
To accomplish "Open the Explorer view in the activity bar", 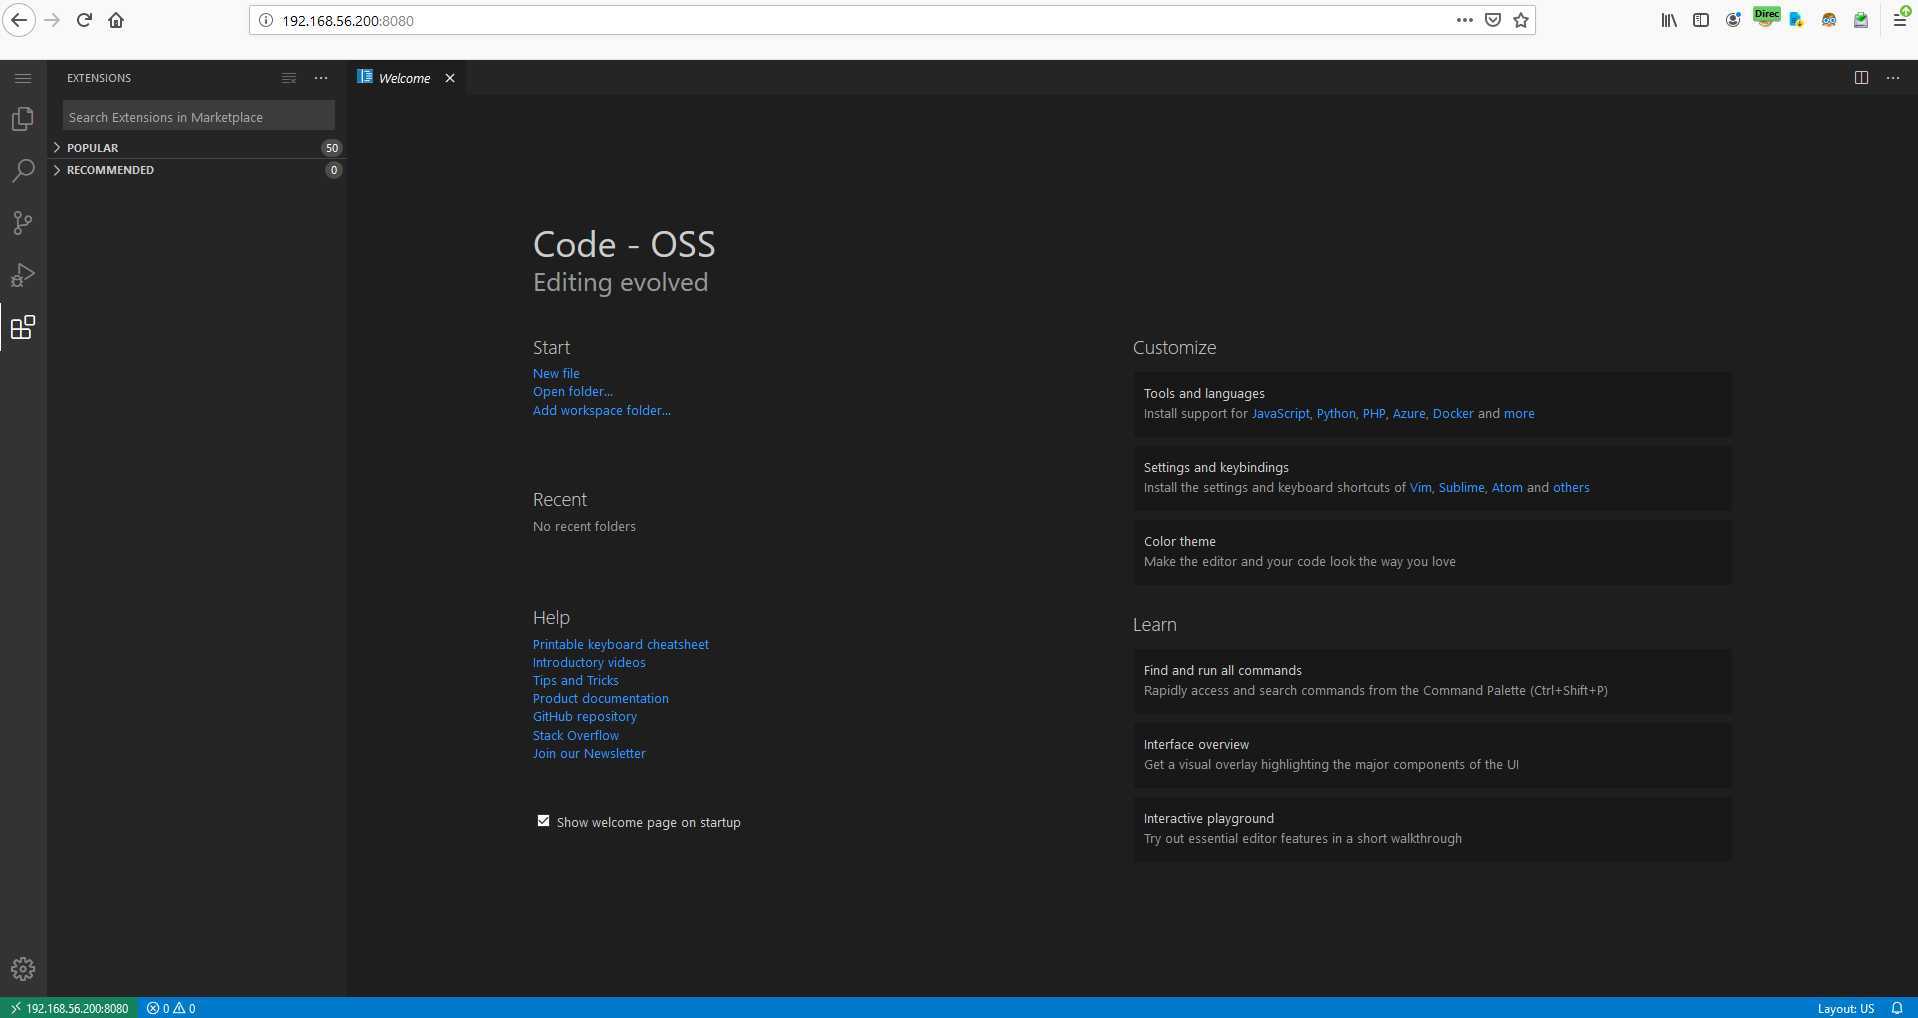I will [23, 119].
